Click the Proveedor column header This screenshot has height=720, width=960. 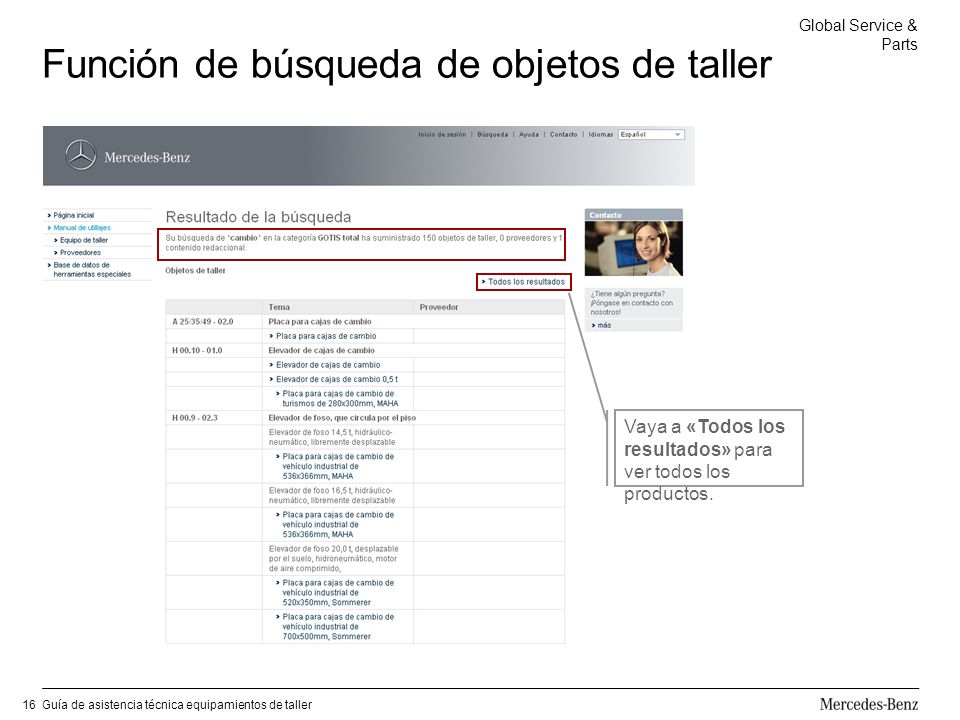438,307
